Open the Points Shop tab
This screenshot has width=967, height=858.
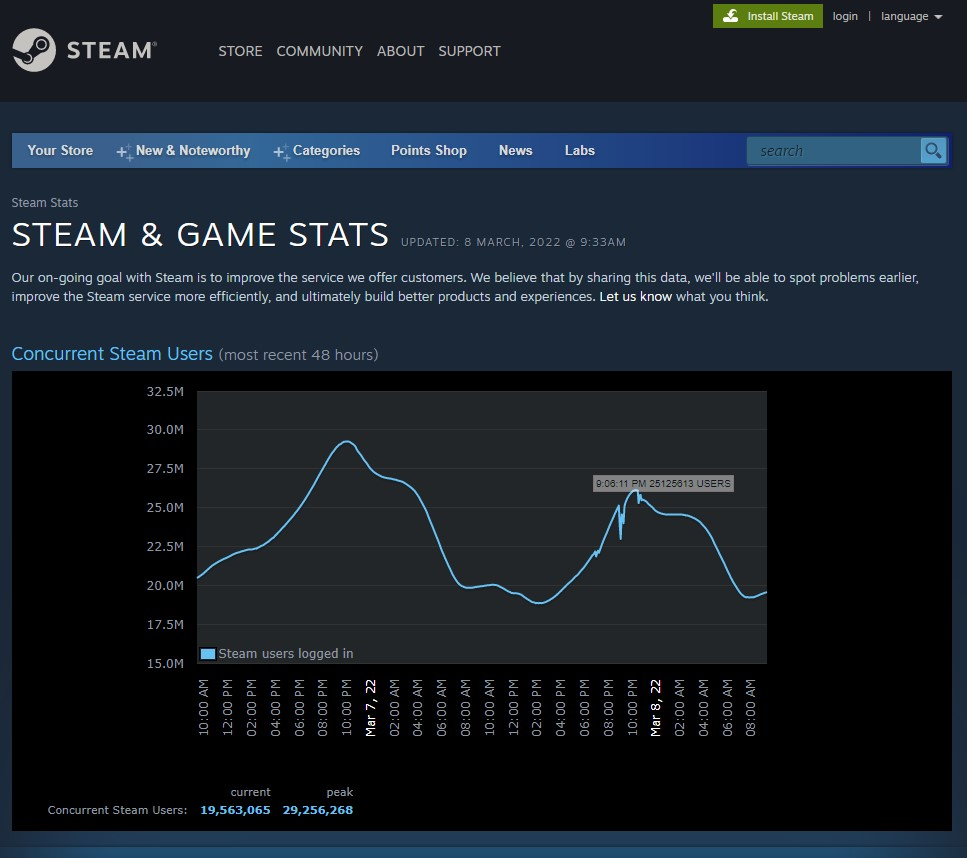[429, 151]
